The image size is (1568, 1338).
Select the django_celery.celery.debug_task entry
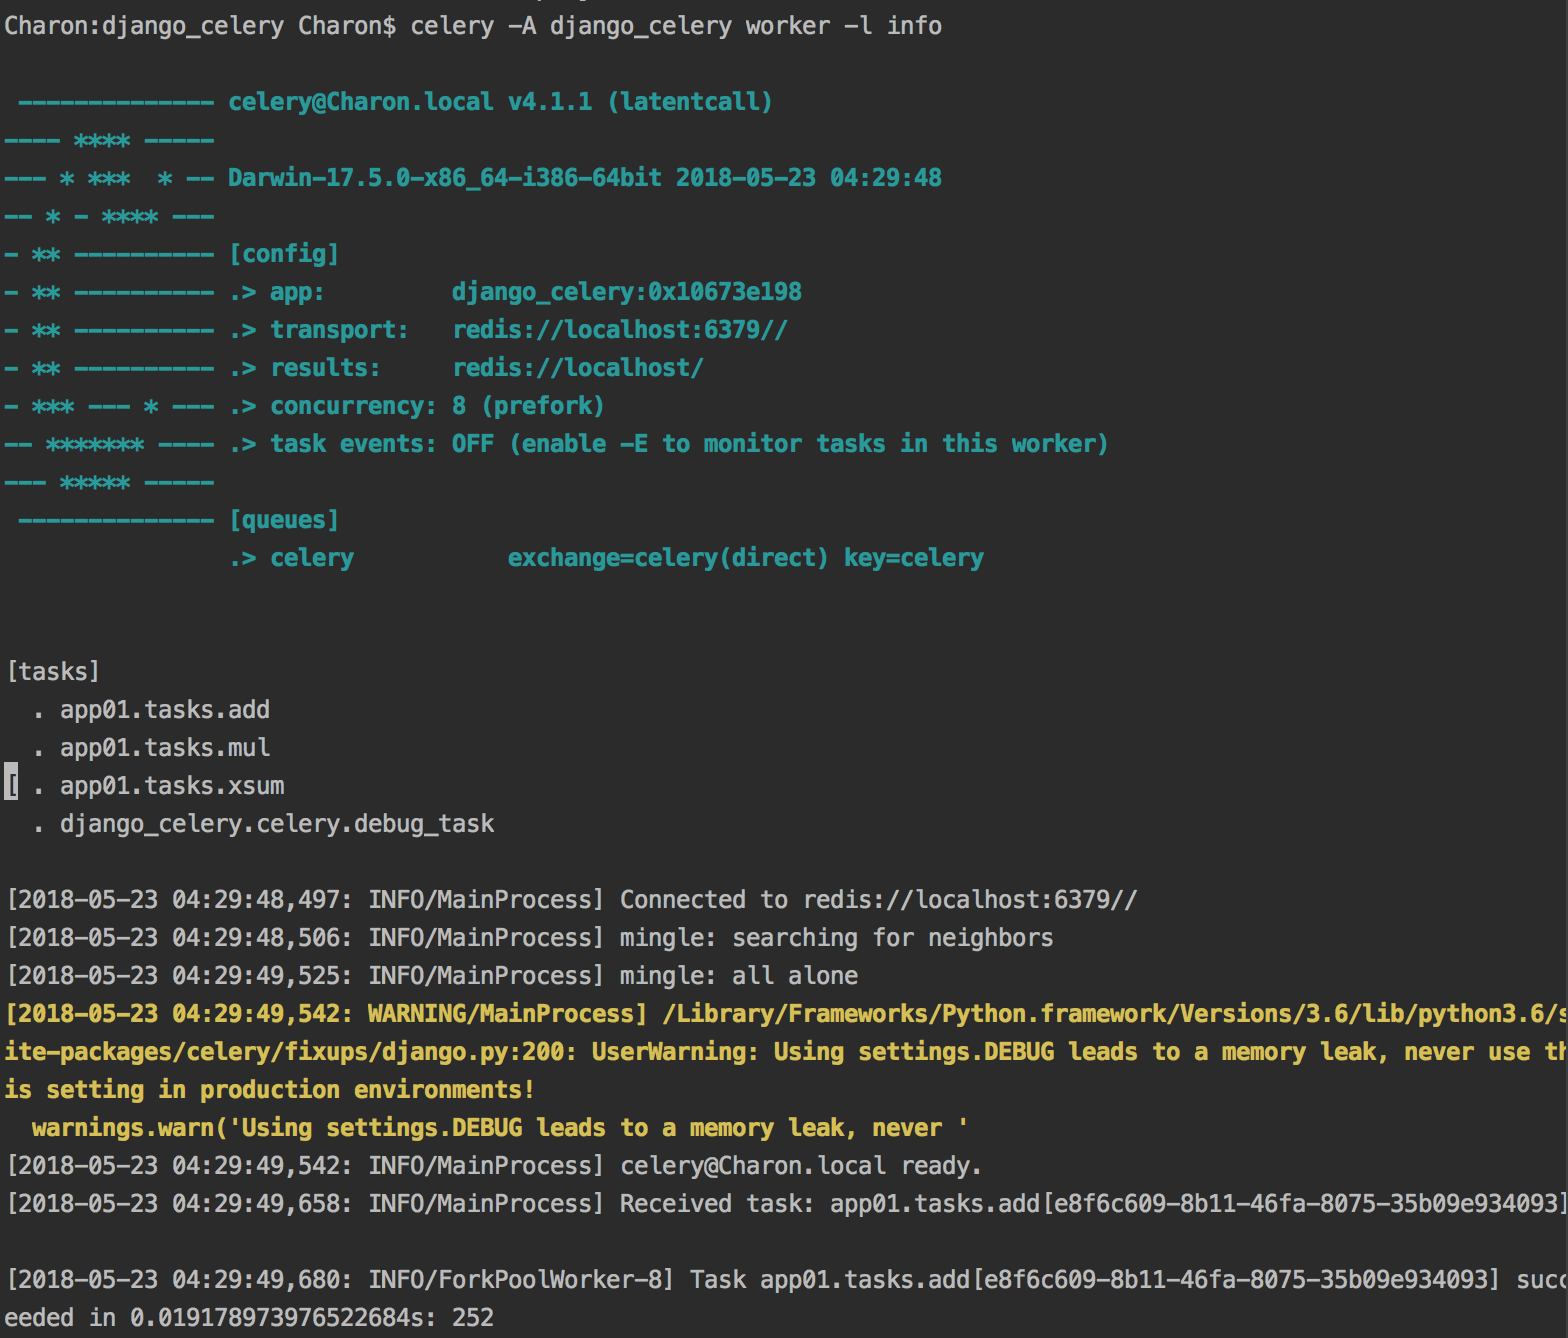276,824
